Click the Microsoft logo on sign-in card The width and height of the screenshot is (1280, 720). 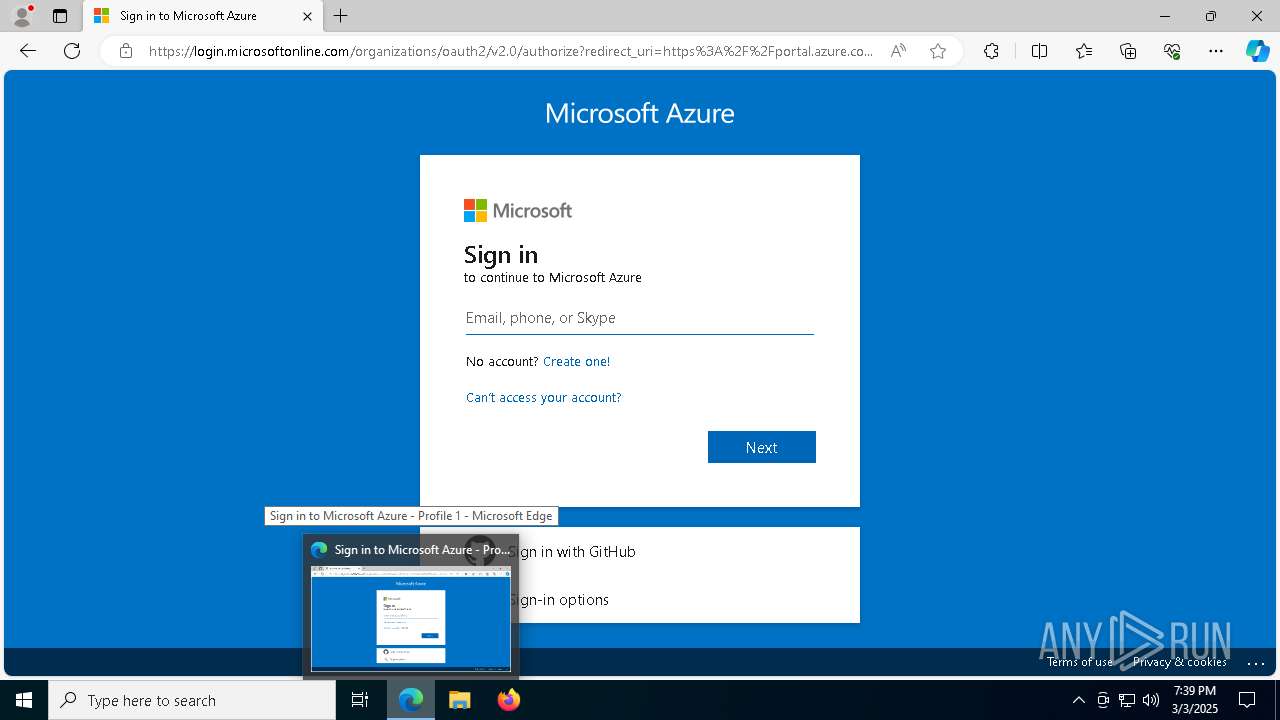point(518,210)
